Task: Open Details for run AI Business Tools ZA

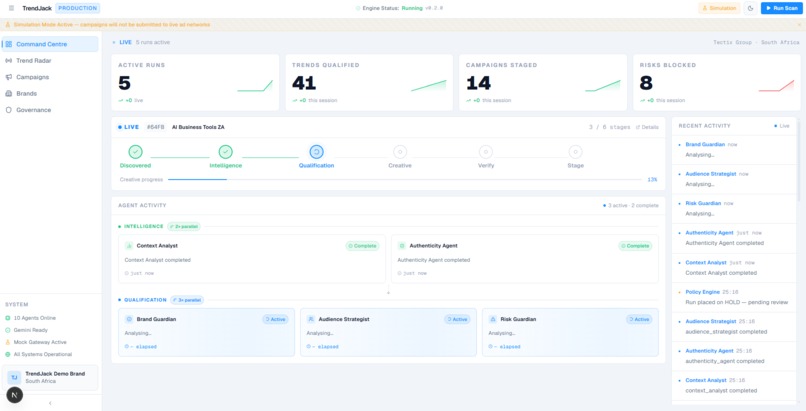Action: 647,127
